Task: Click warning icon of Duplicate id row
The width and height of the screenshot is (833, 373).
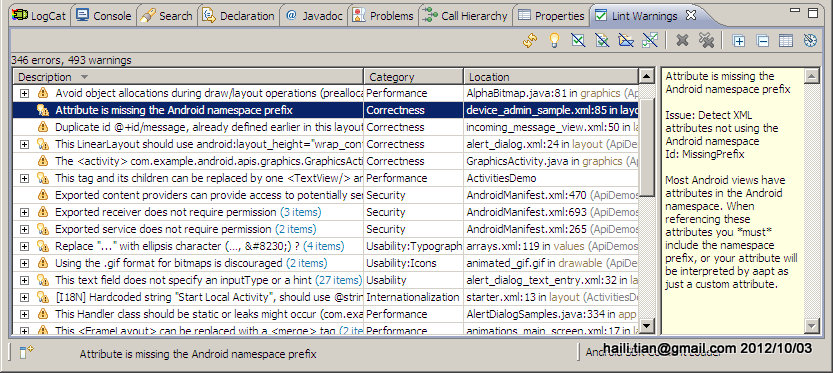Action: [x=42, y=127]
